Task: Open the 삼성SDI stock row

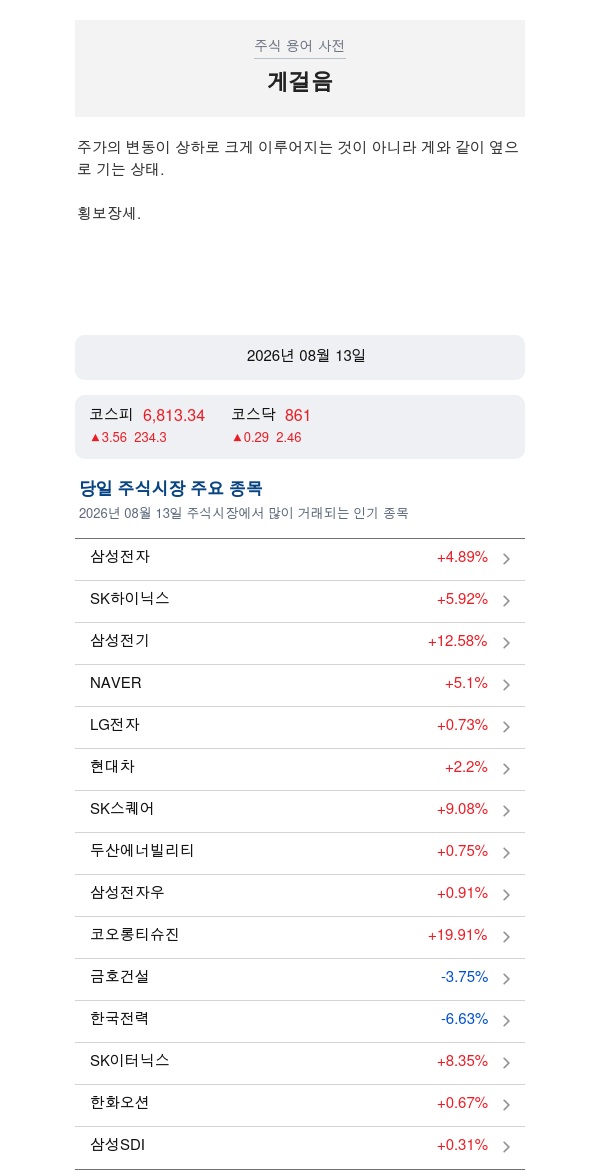Action: [300, 1146]
